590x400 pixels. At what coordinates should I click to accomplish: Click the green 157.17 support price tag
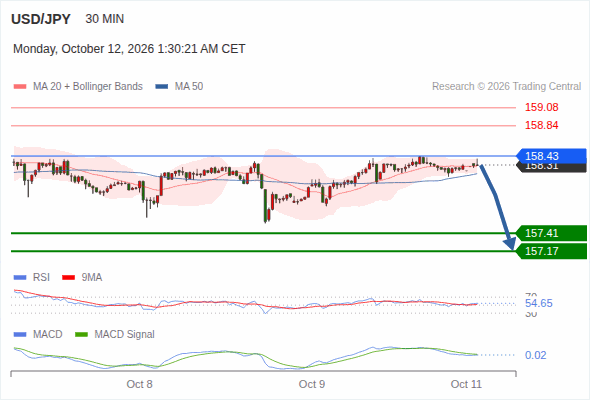[551, 251]
